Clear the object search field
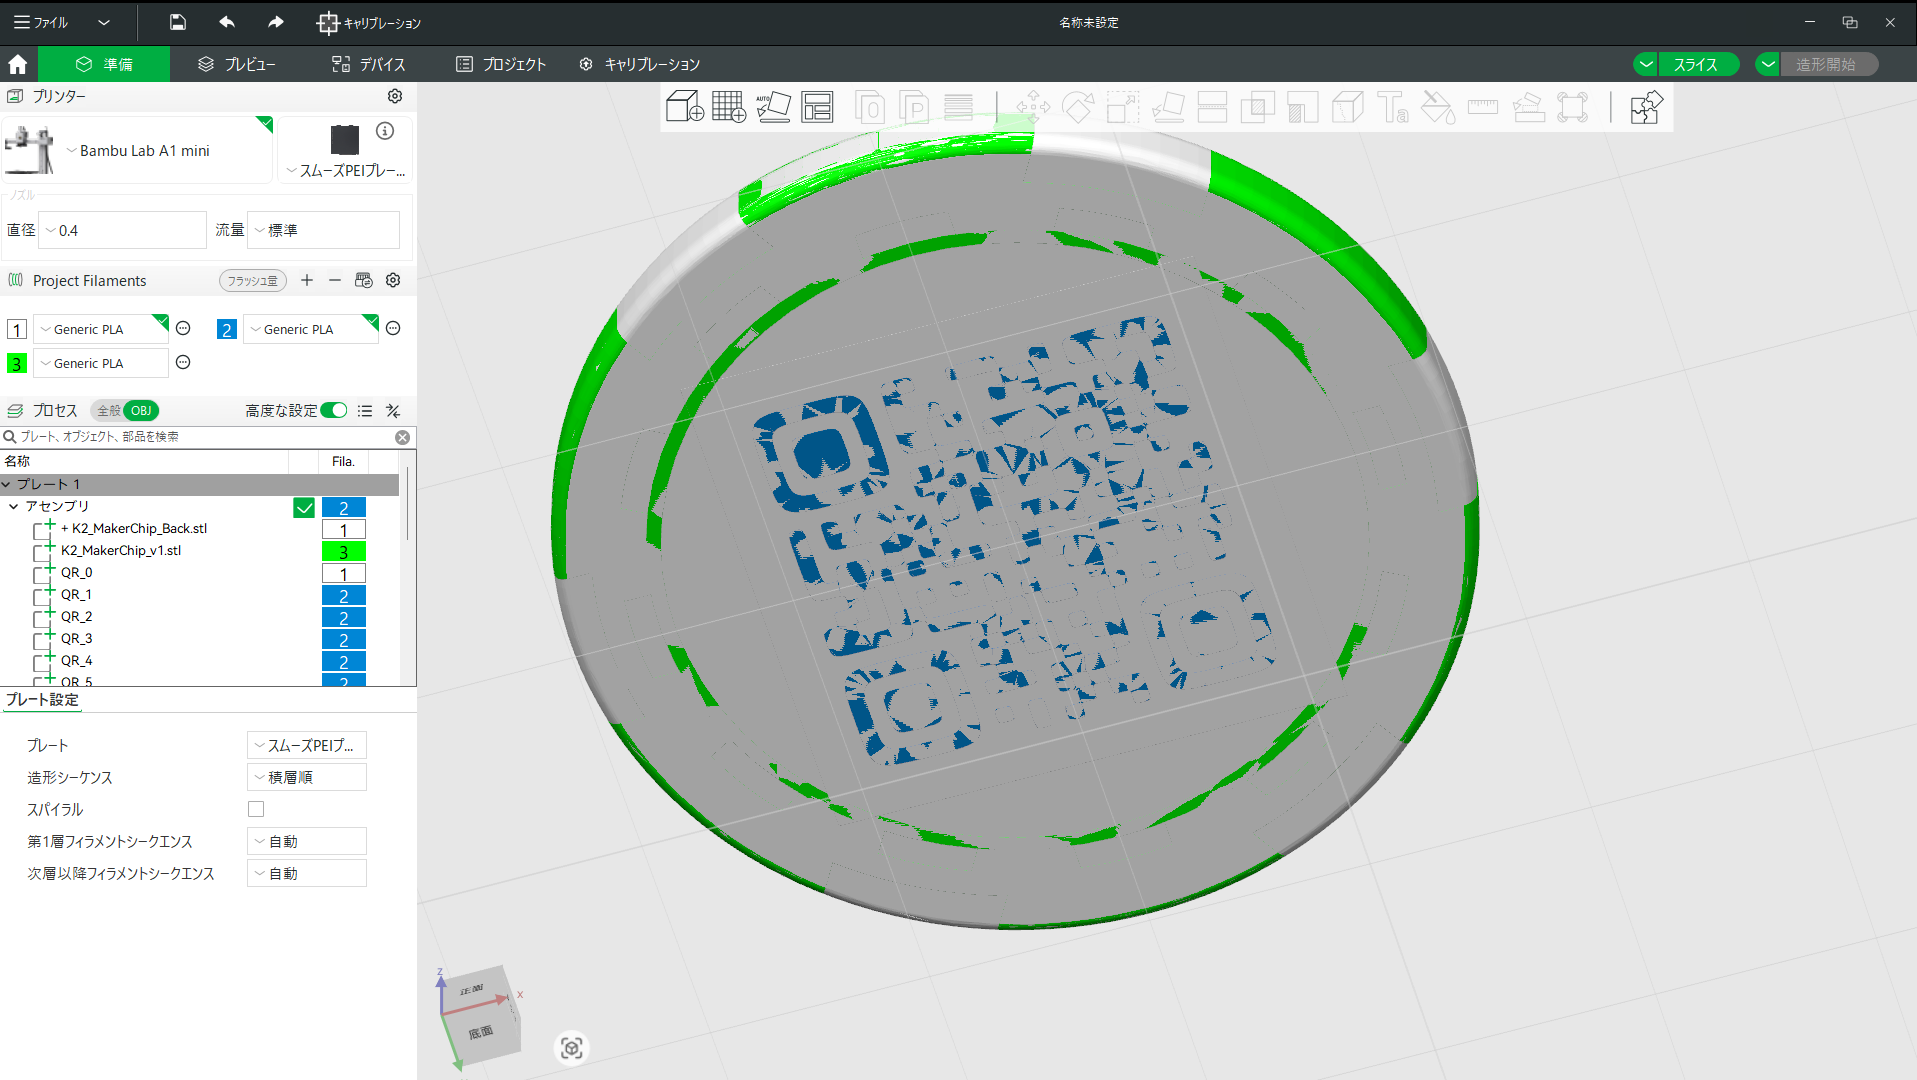 pos(402,437)
